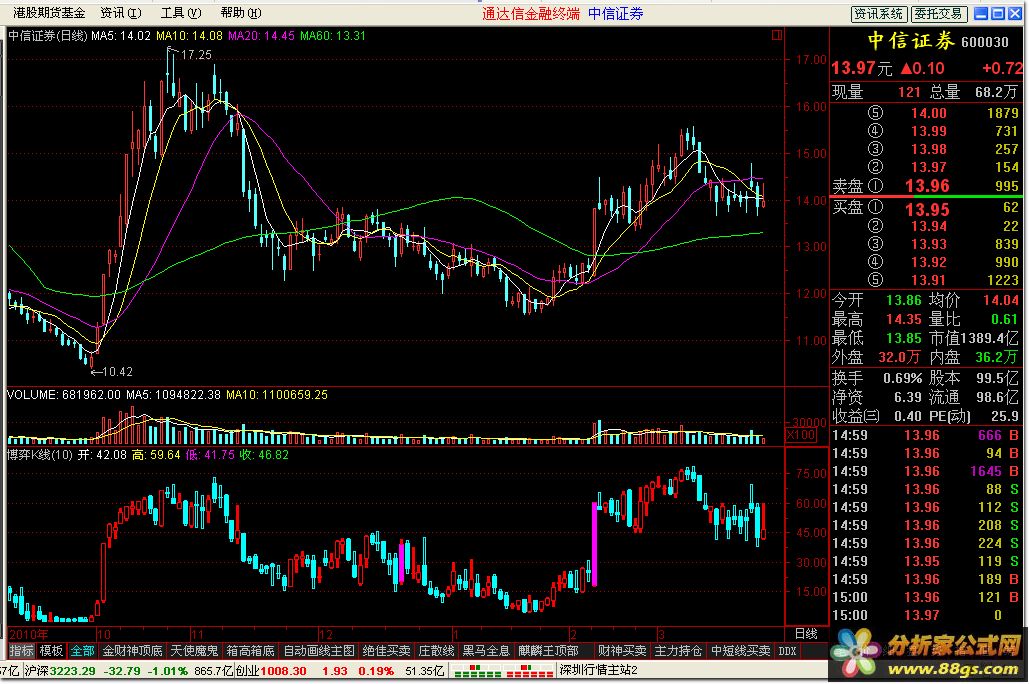Click 卖盘① price 13.96
The image size is (1030, 684).
[927, 186]
